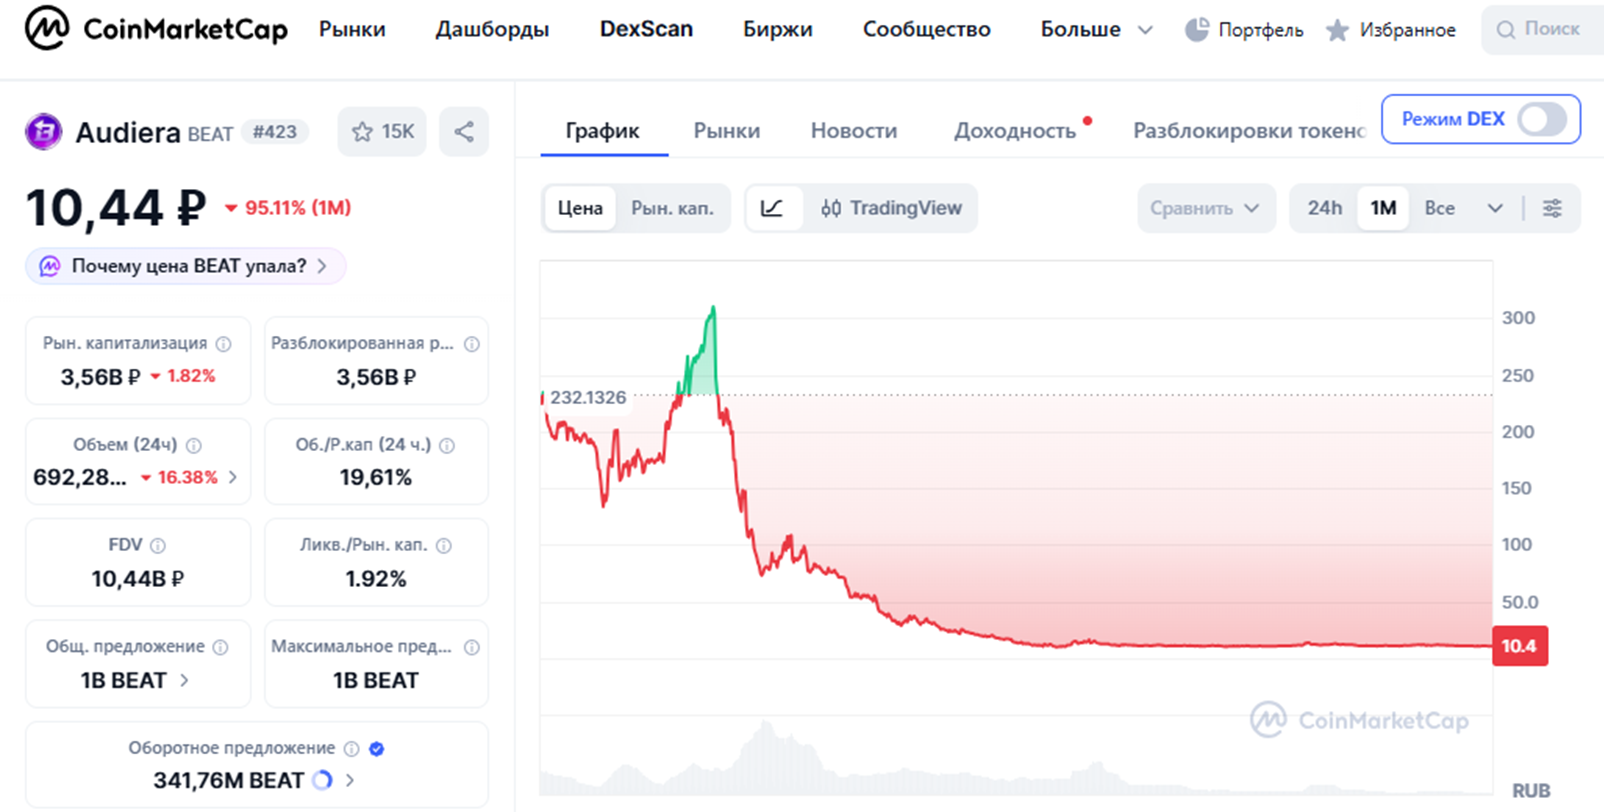This screenshot has width=1604, height=812.
Task: Add Audiera to watchlist with star 15K
Action: click(x=382, y=131)
